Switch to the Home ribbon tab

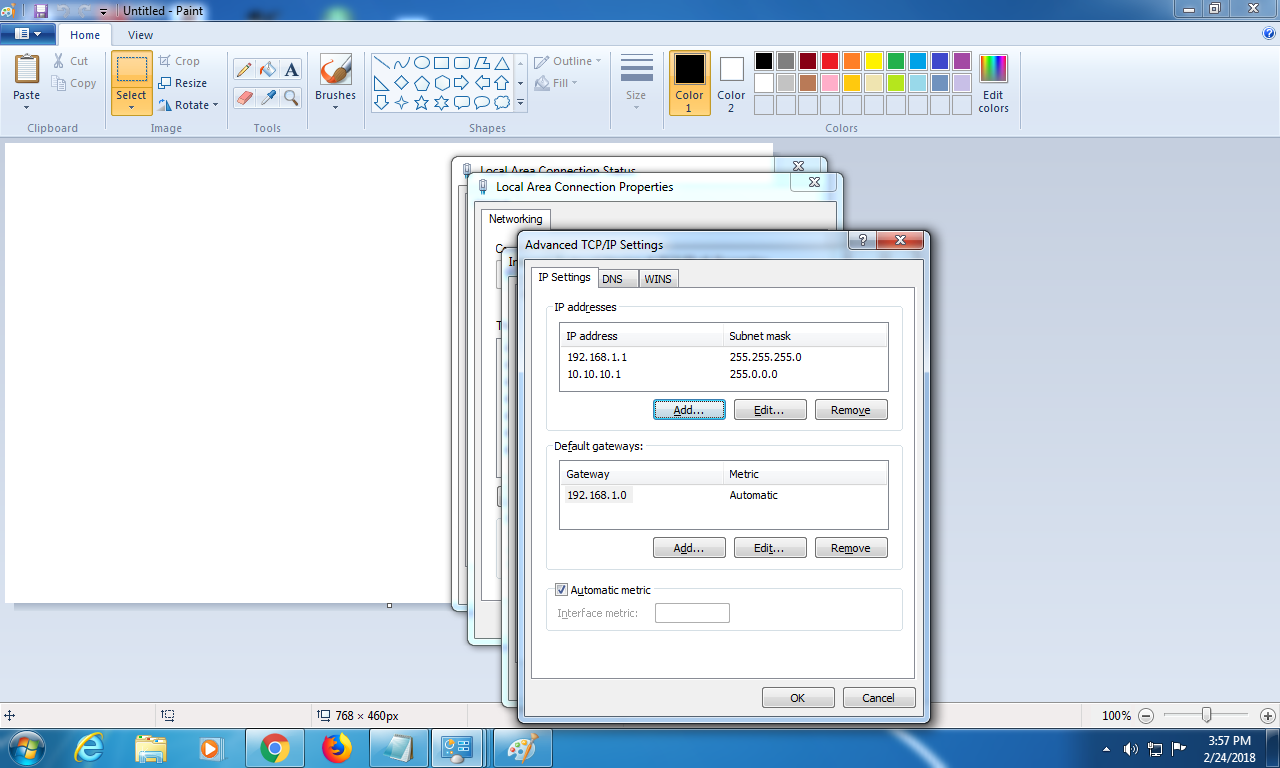pyautogui.click(x=85, y=35)
